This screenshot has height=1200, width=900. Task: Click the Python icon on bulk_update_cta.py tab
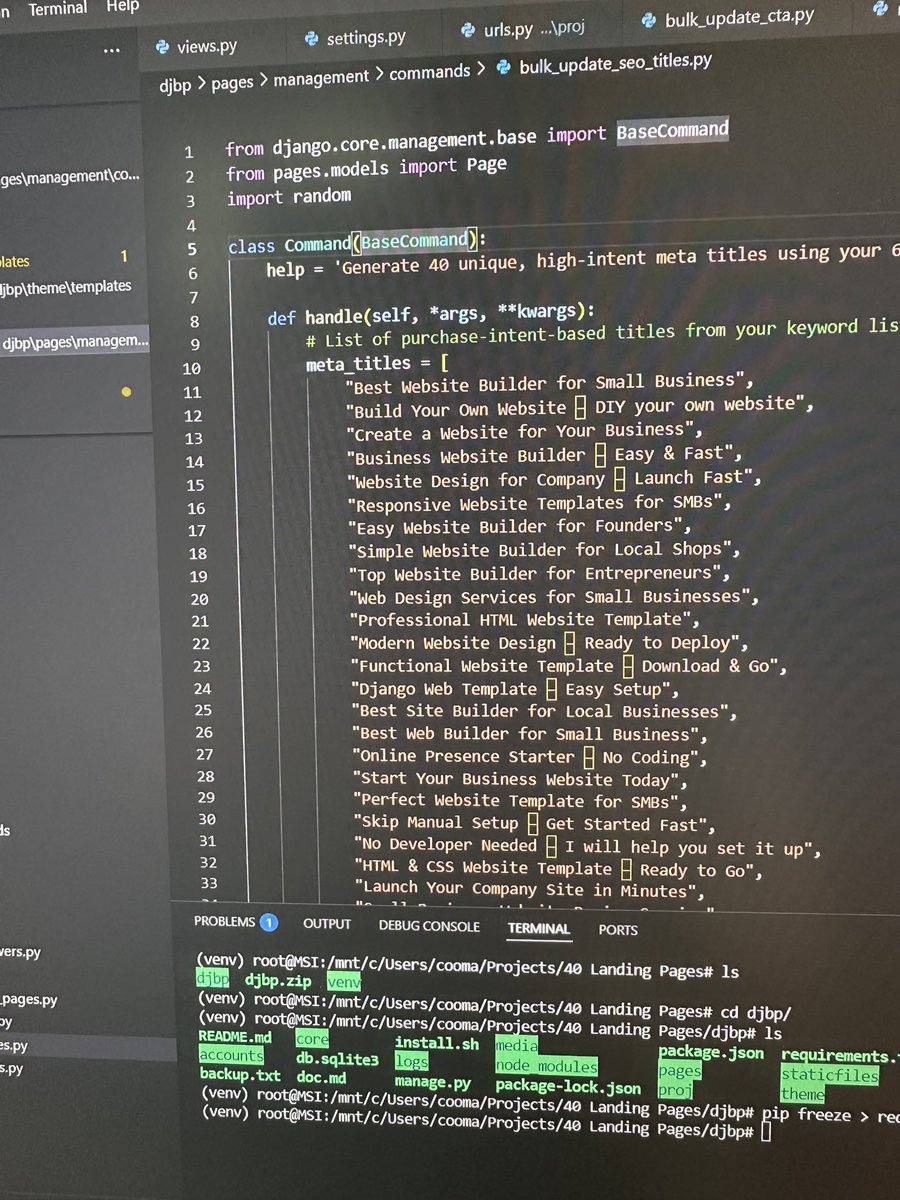[649, 19]
